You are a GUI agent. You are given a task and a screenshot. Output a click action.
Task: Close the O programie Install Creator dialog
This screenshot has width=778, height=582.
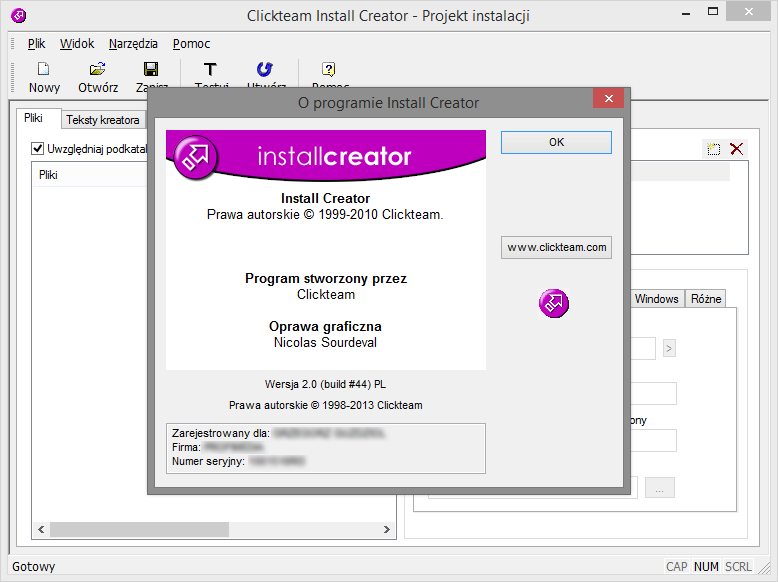point(609,98)
